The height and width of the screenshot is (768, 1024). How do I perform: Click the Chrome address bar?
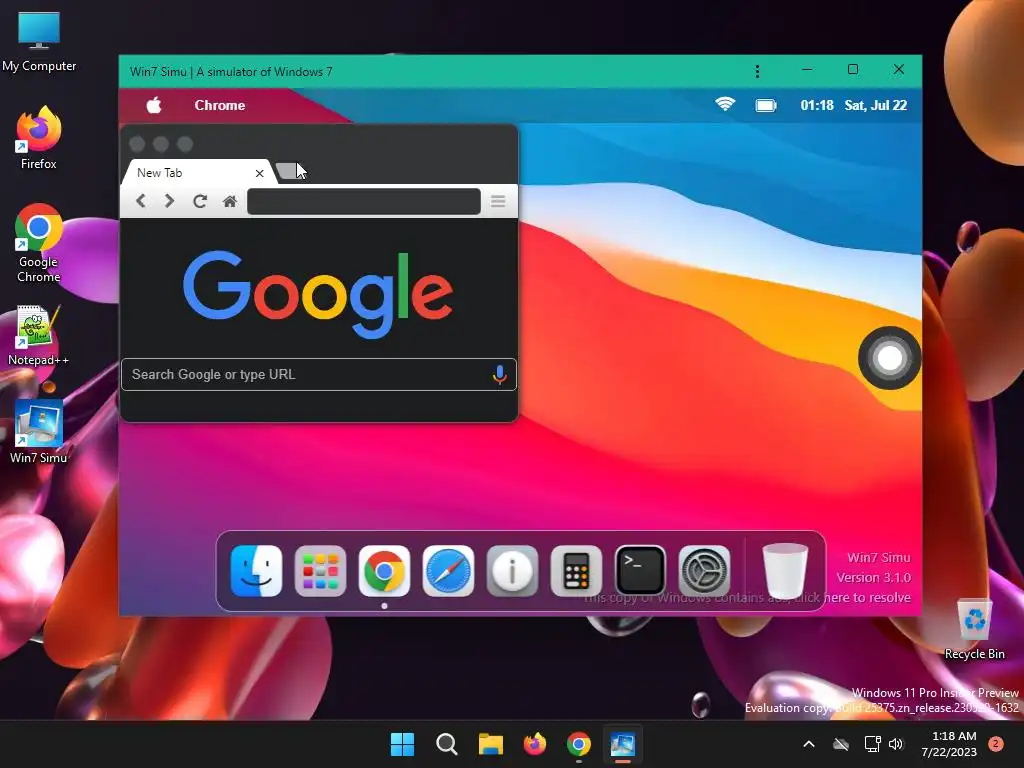[x=364, y=201]
